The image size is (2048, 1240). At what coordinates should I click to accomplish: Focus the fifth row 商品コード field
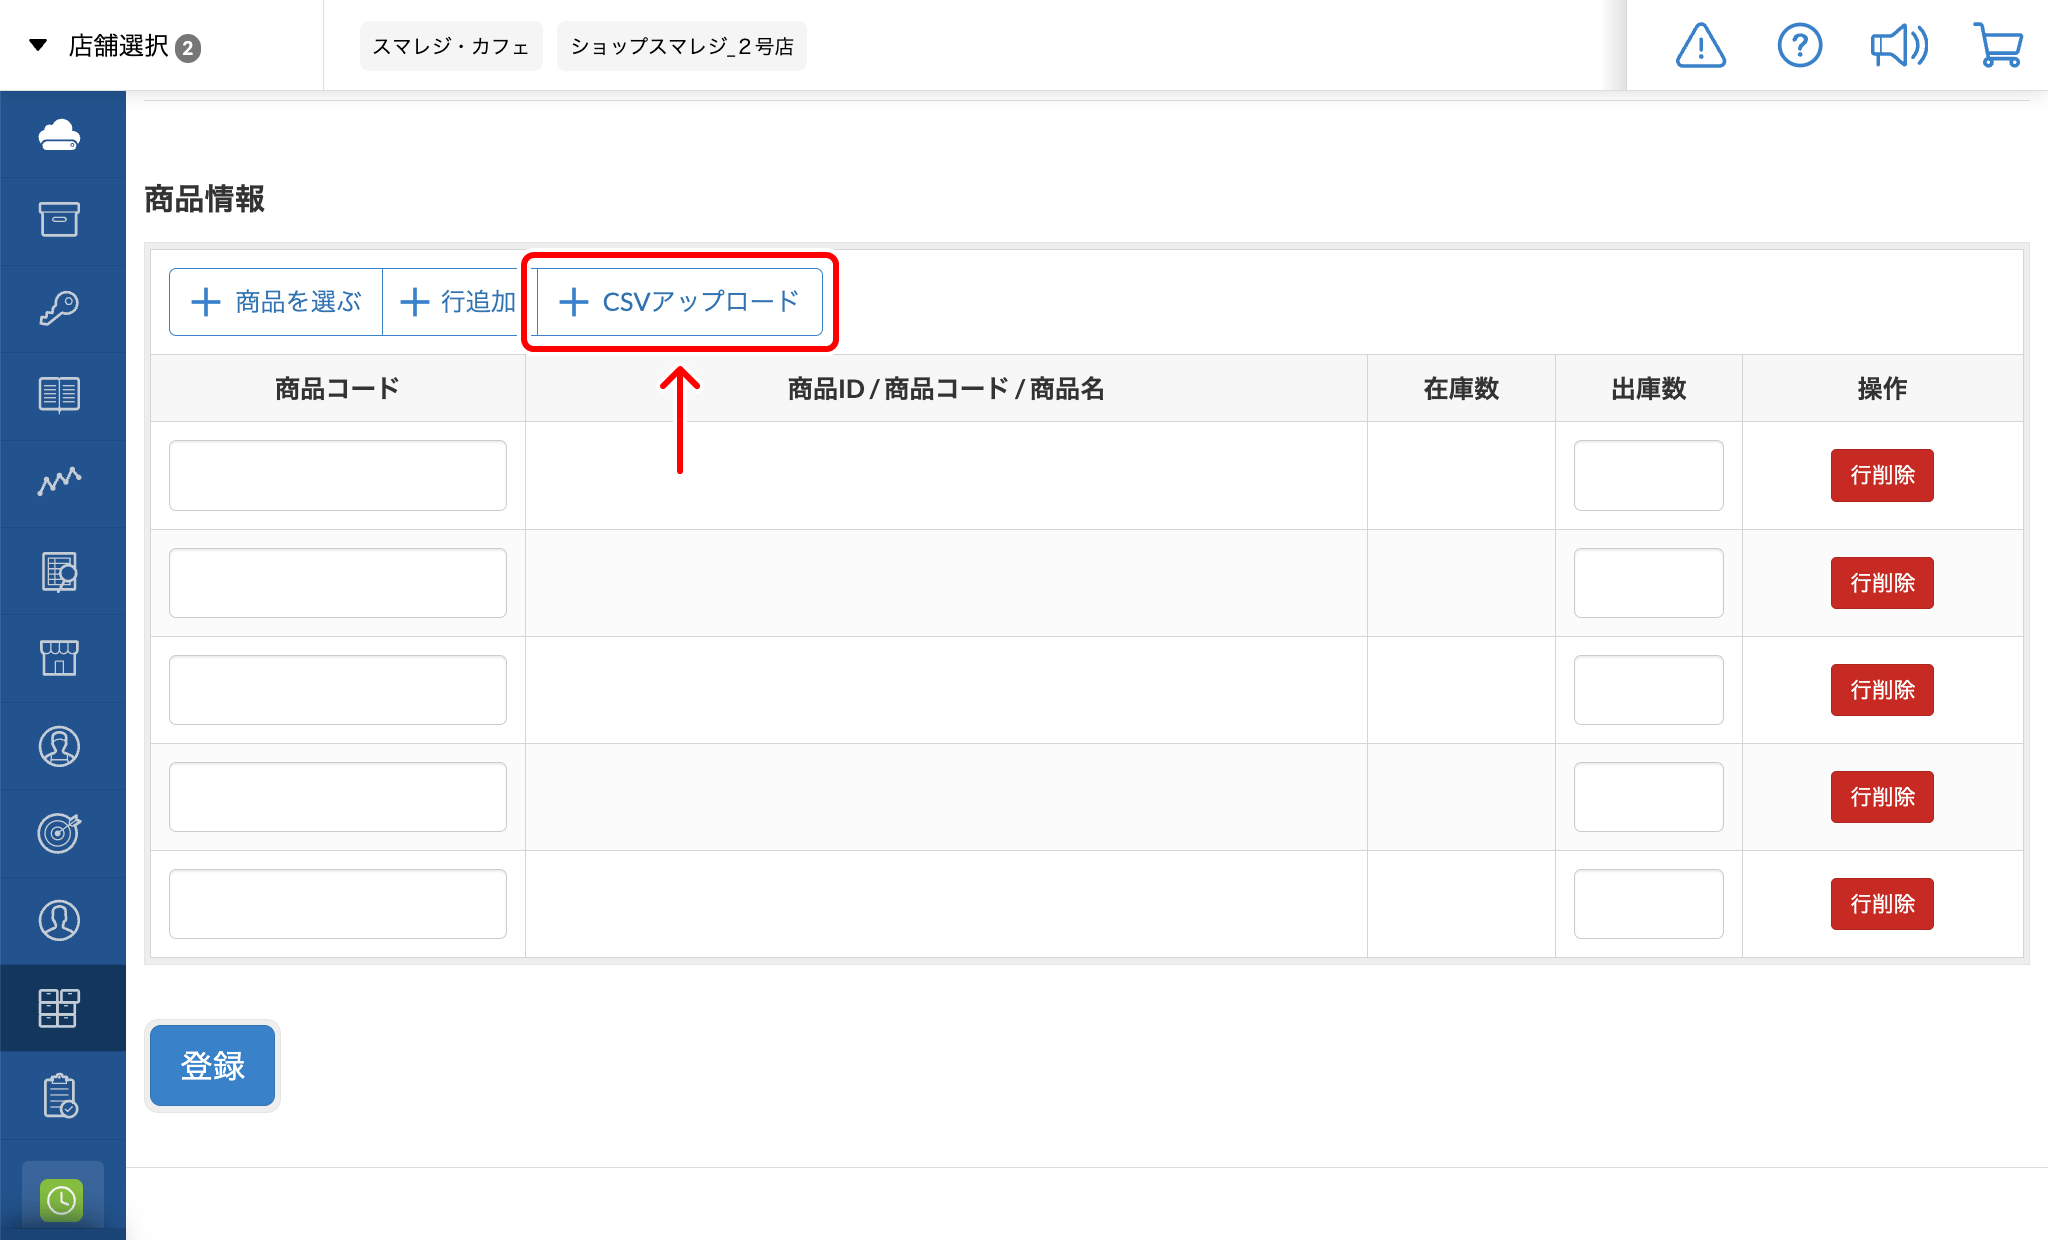338,904
